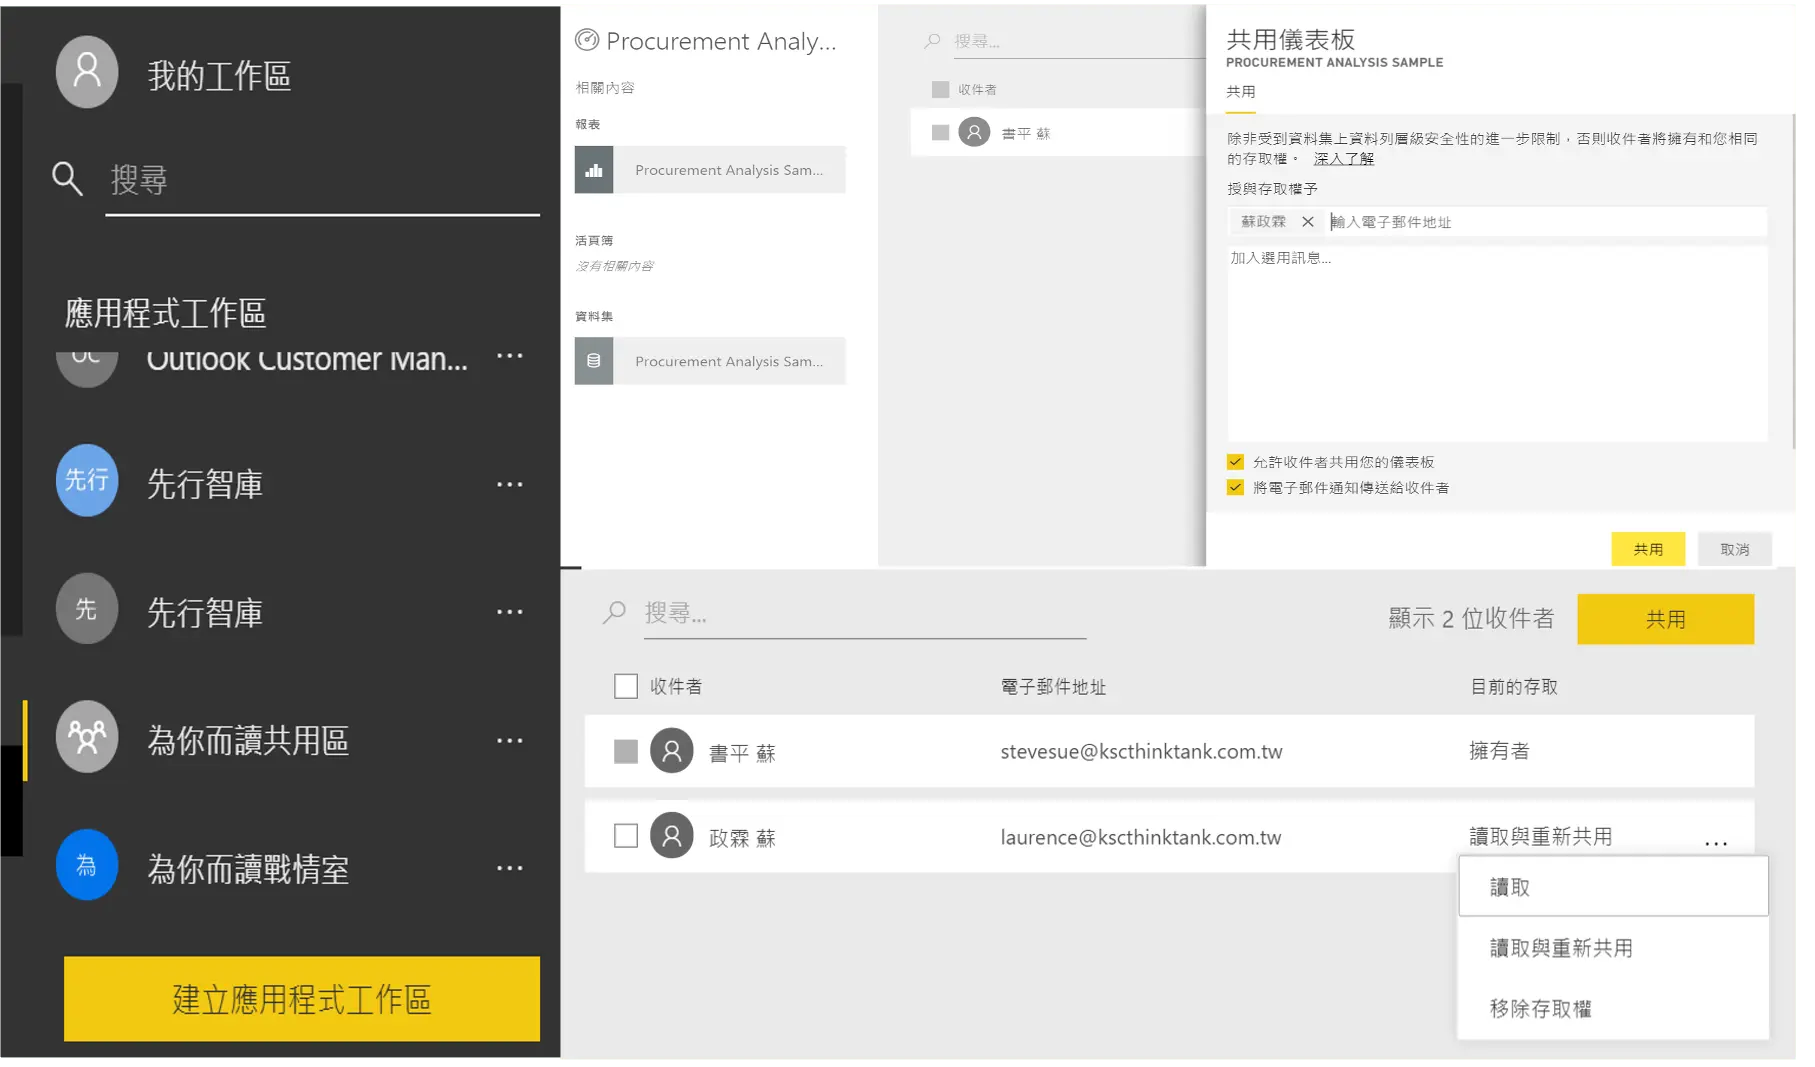Focus the 輸入電子郵件地址 field

(1546, 223)
